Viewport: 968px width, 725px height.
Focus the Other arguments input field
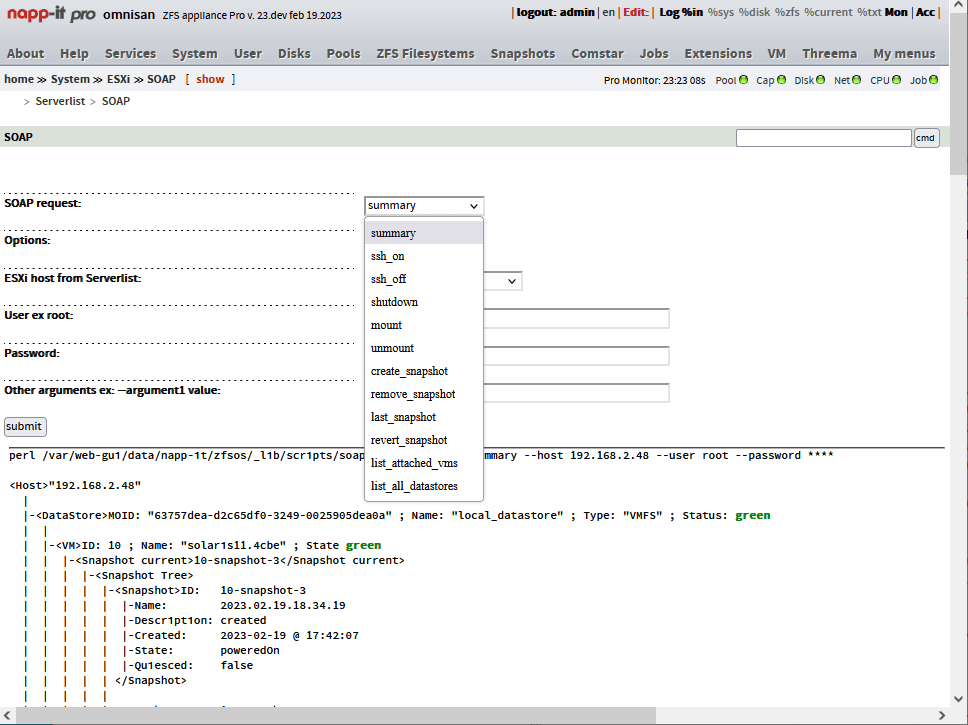pyautogui.click(x=577, y=393)
